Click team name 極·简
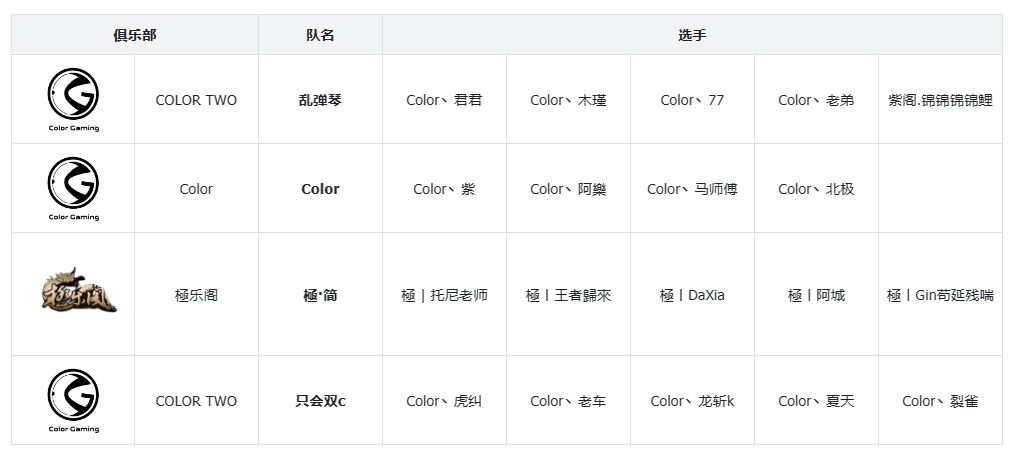This screenshot has height=452, width=1016. [x=320, y=295]
